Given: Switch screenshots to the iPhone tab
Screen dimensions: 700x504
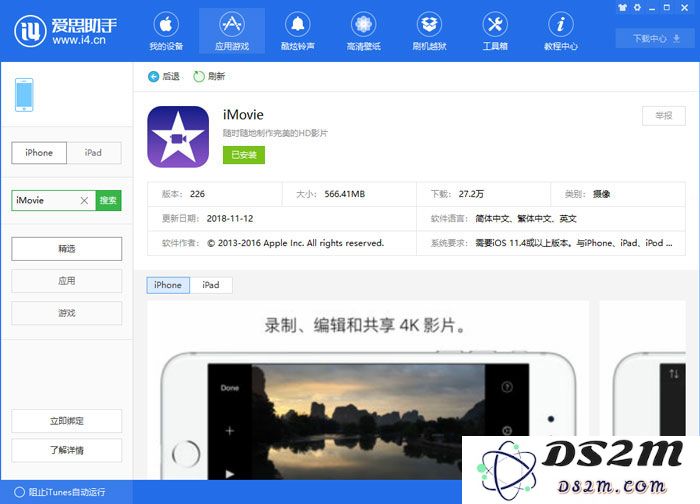Looking at the screenshot, I should coord(168,285).
